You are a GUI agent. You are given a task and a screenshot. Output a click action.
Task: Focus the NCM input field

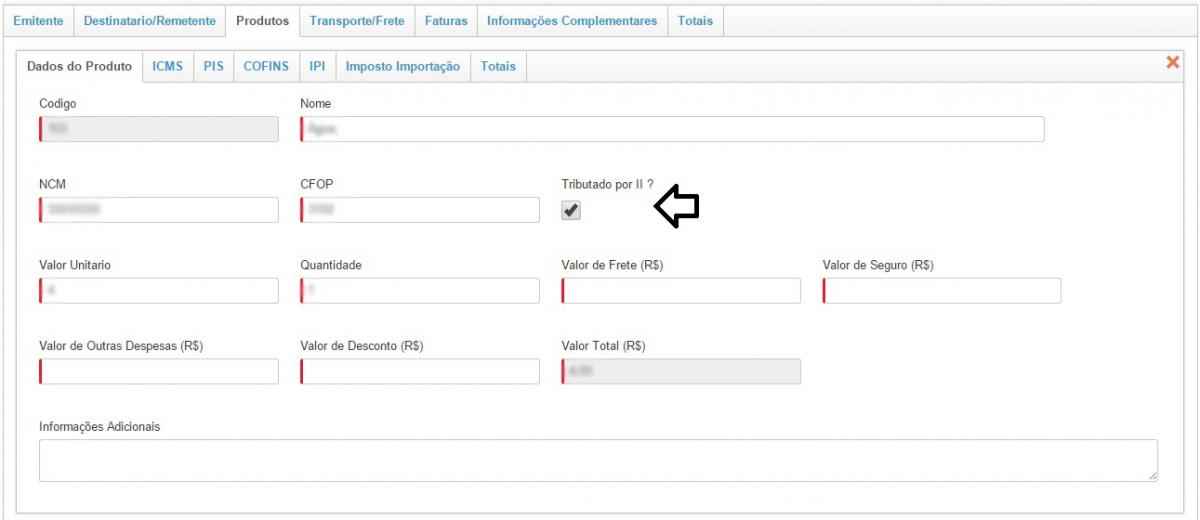[158, 210]
